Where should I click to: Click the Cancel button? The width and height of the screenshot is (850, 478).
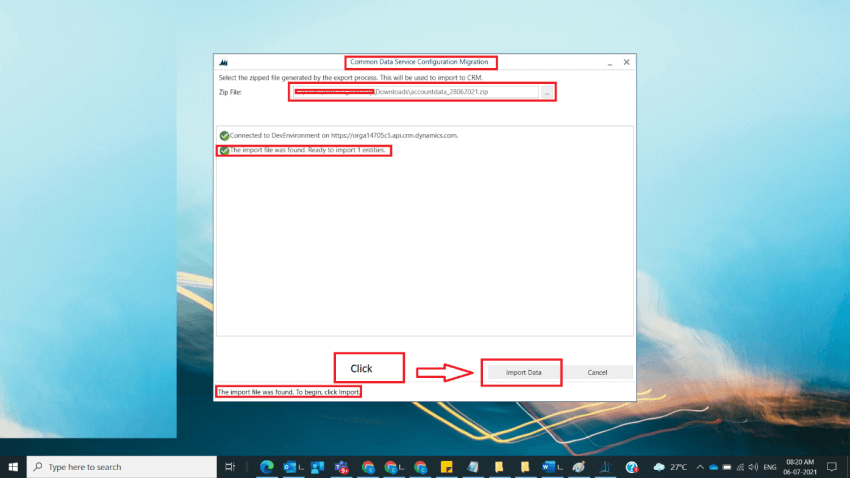tap(597, 372)
